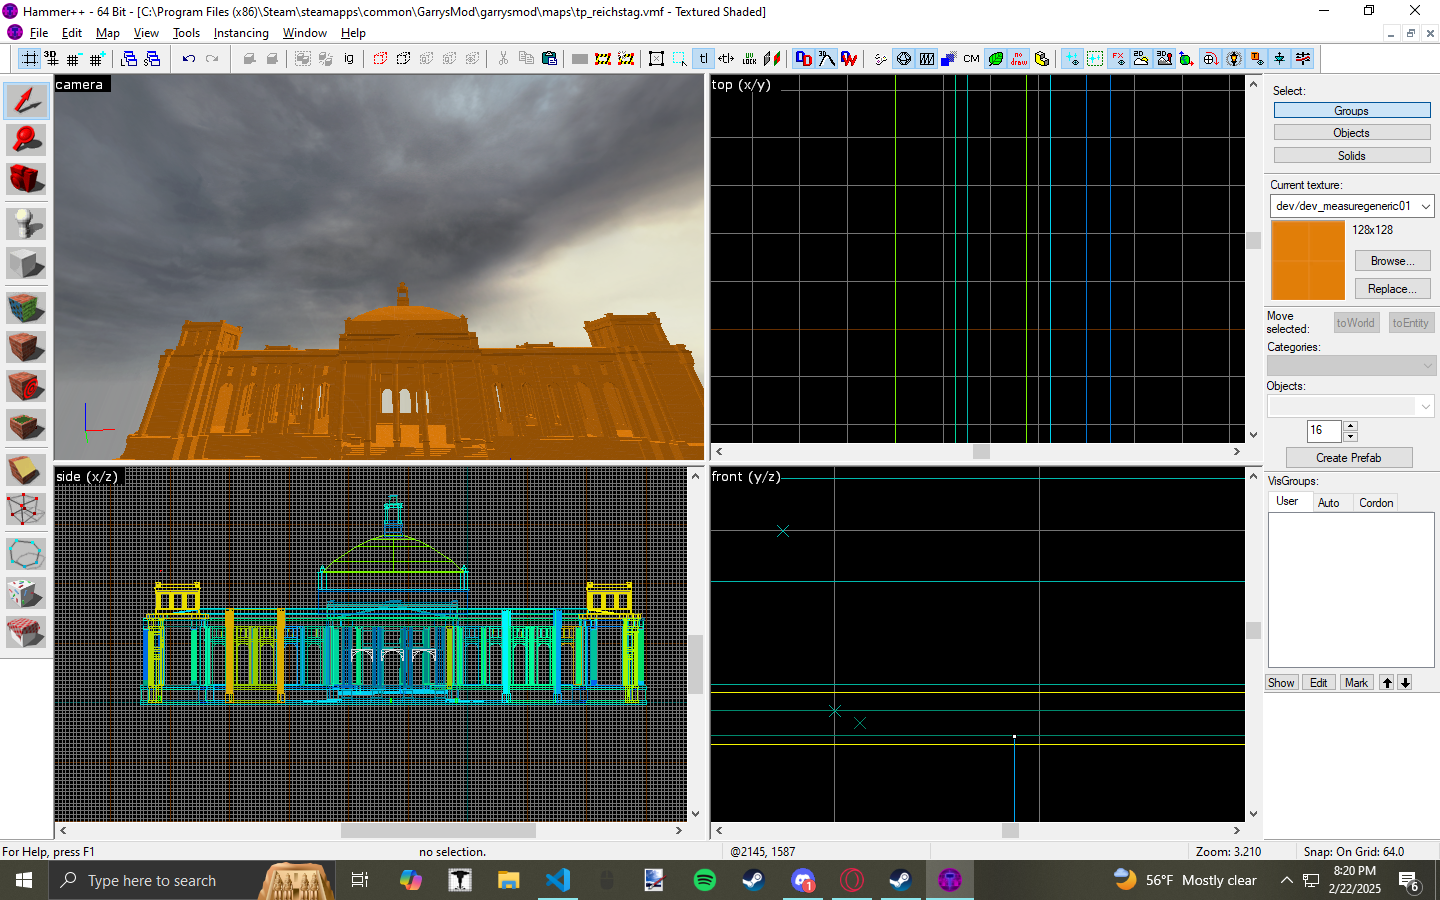This screenshot has height=900, width=1440.
Task: Select the Block creation tool
Action: coord(26,264)
